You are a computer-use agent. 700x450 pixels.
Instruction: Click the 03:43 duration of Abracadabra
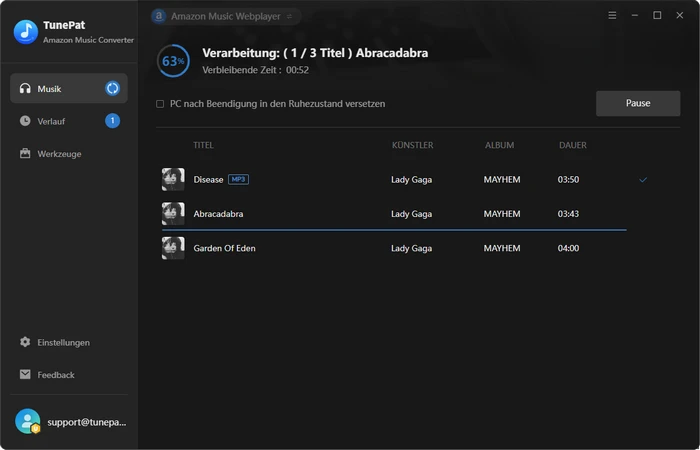[x=568, y=214]
